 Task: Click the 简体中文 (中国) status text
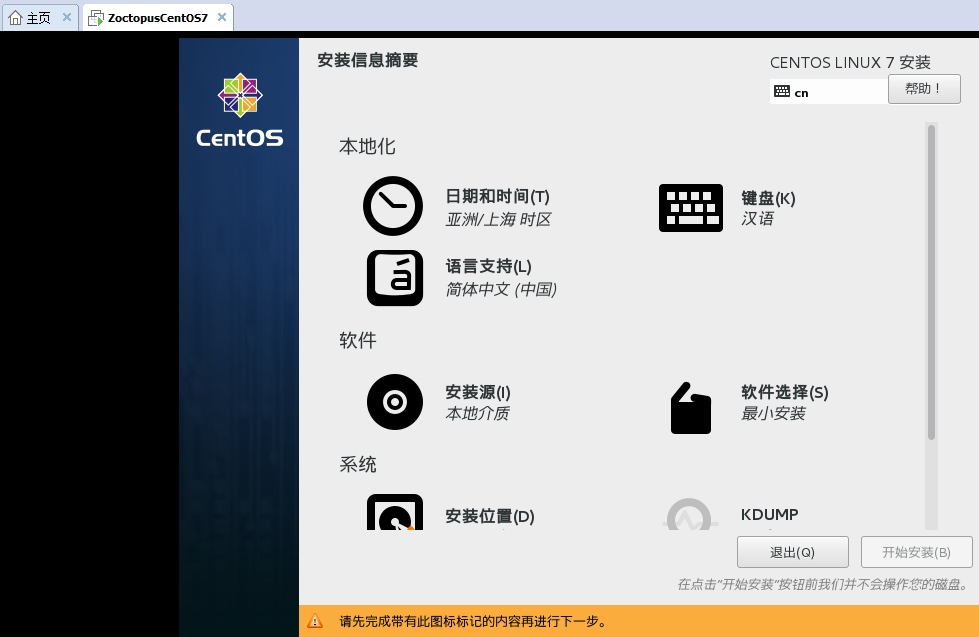501,289
